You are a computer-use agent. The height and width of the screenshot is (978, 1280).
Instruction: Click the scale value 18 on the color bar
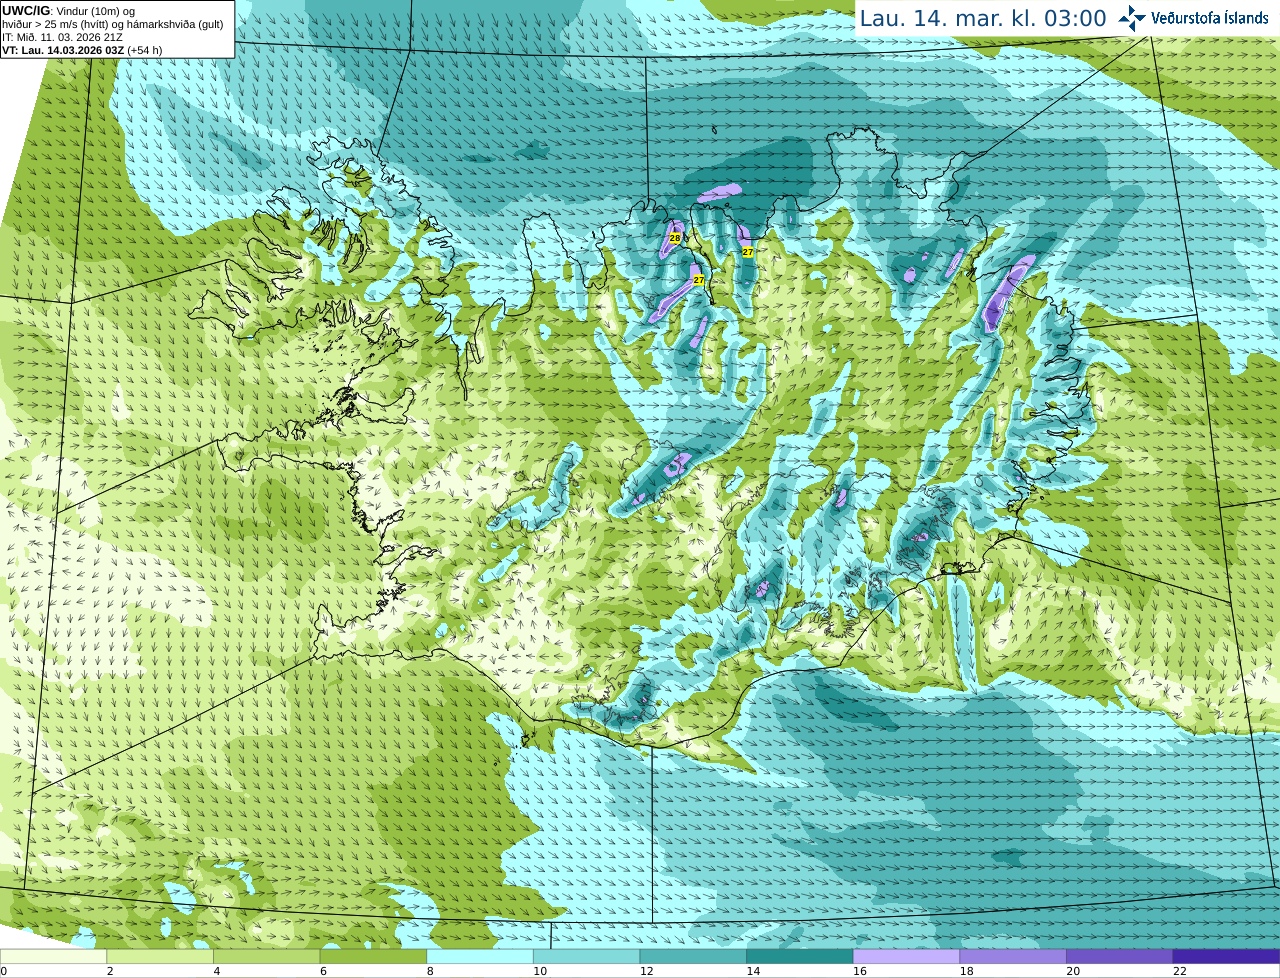click(967, 971)
